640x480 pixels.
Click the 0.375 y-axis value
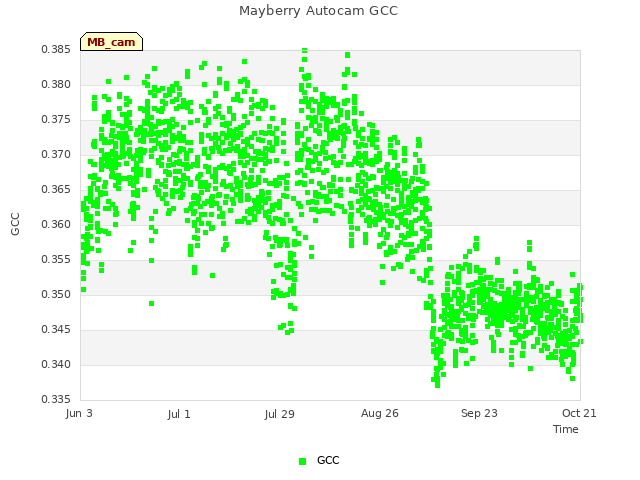[56, 120]
